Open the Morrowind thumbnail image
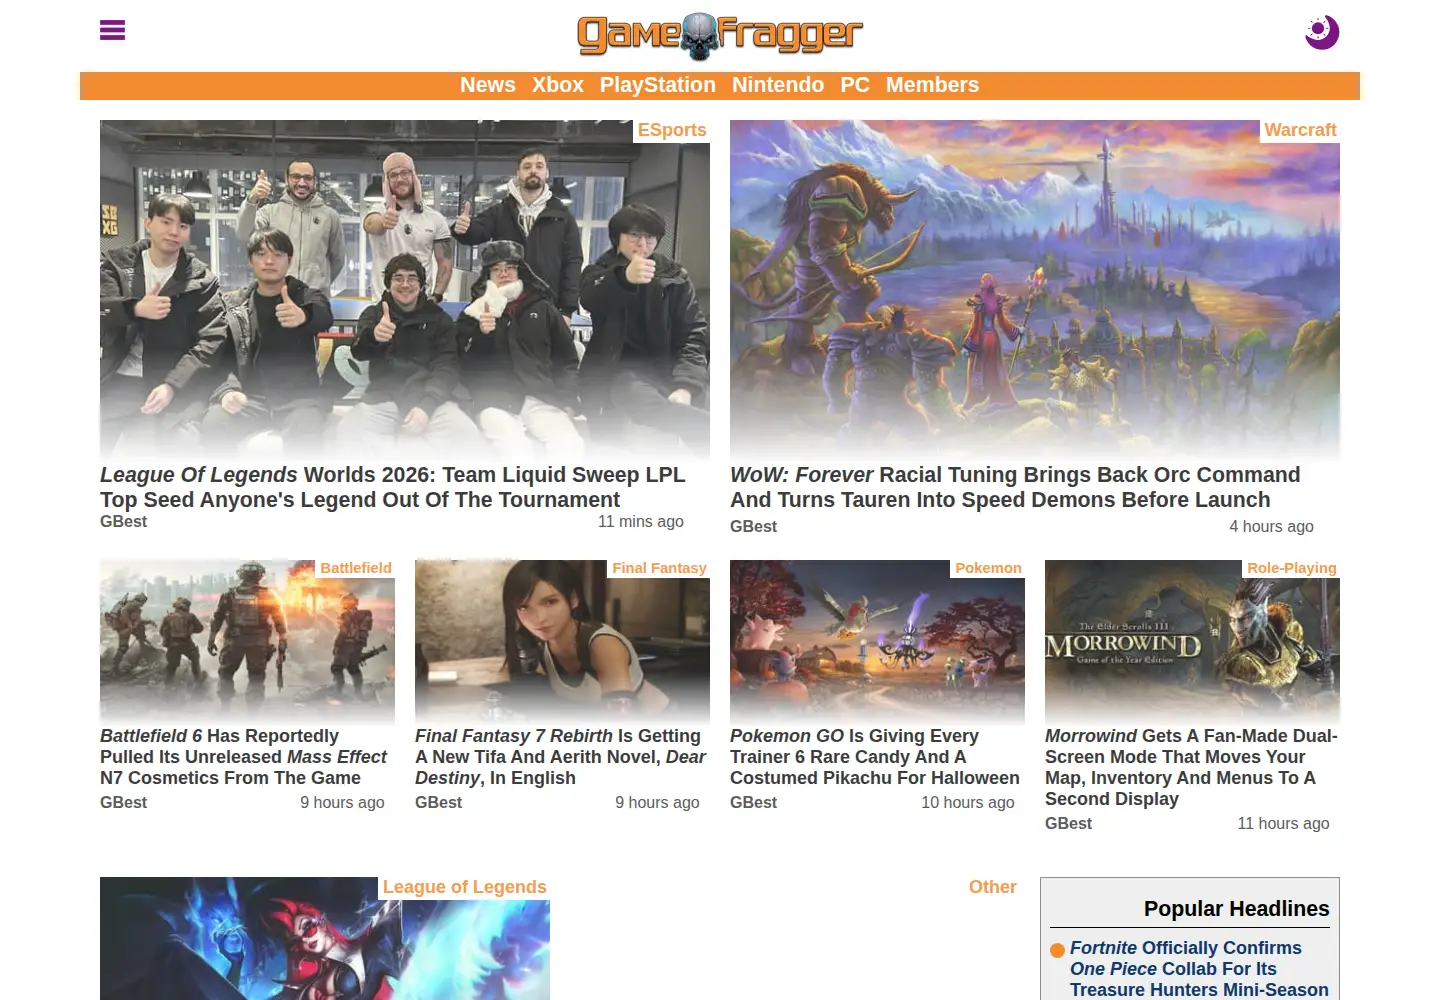The height and width of the screenshot is (1000, 1440). coord(1192,642)
